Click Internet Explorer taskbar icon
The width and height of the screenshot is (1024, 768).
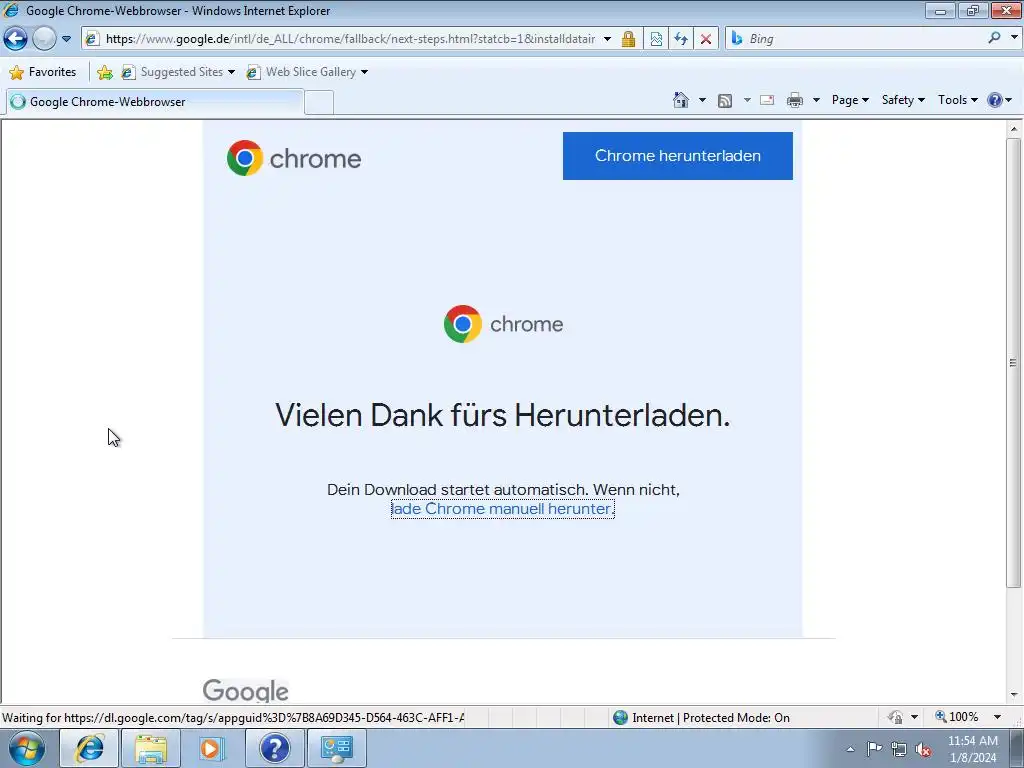coord(88,748)
